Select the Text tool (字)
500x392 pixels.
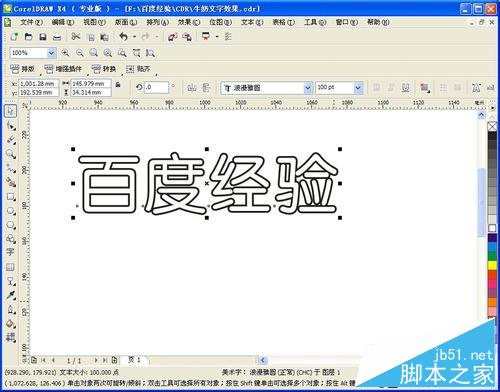(10, 252)
